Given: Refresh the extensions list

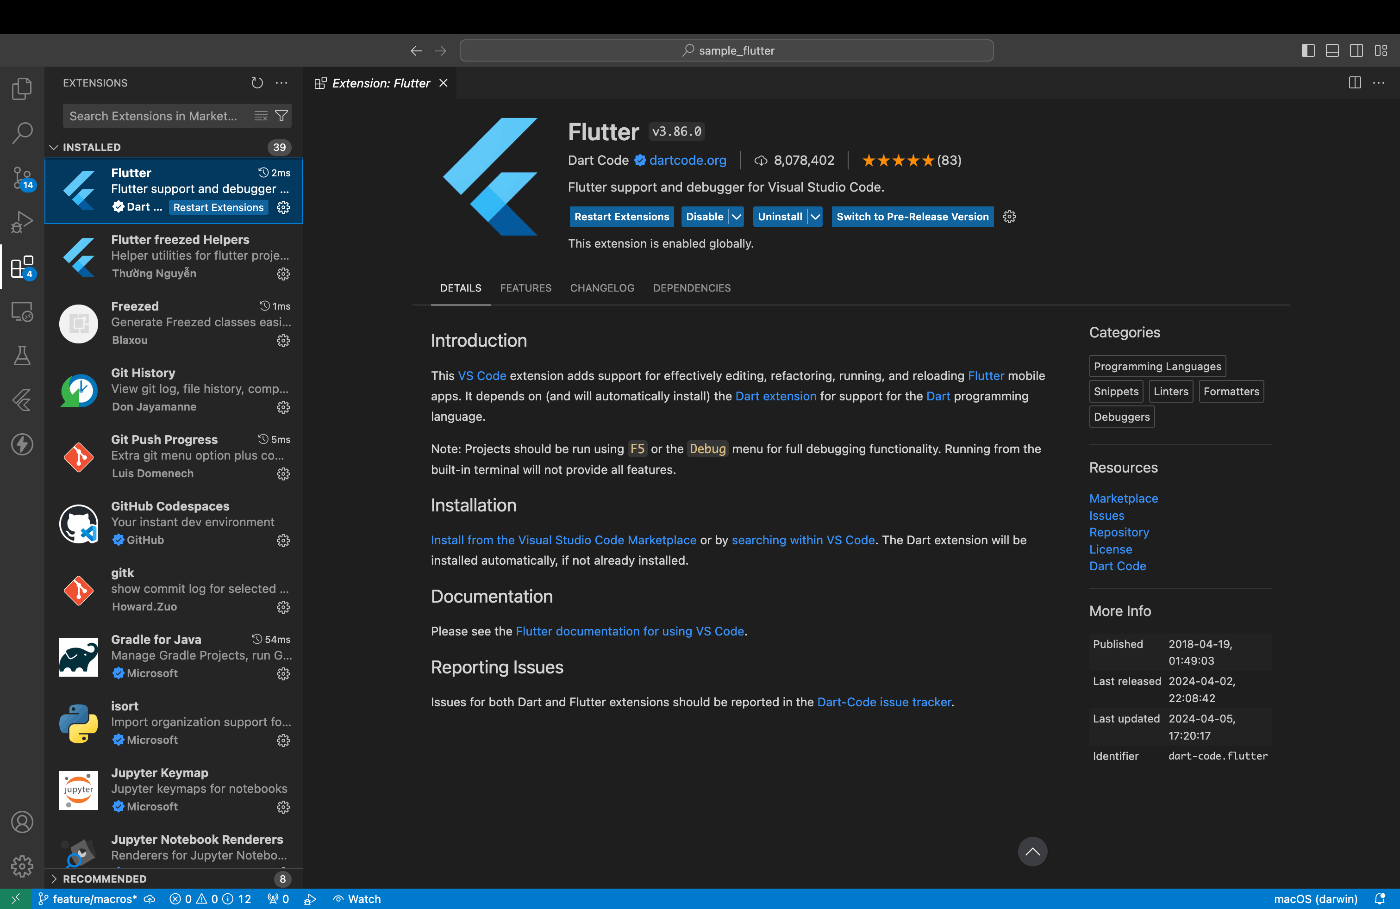Looking at the screenshot, I should click(x=257, y=83).
